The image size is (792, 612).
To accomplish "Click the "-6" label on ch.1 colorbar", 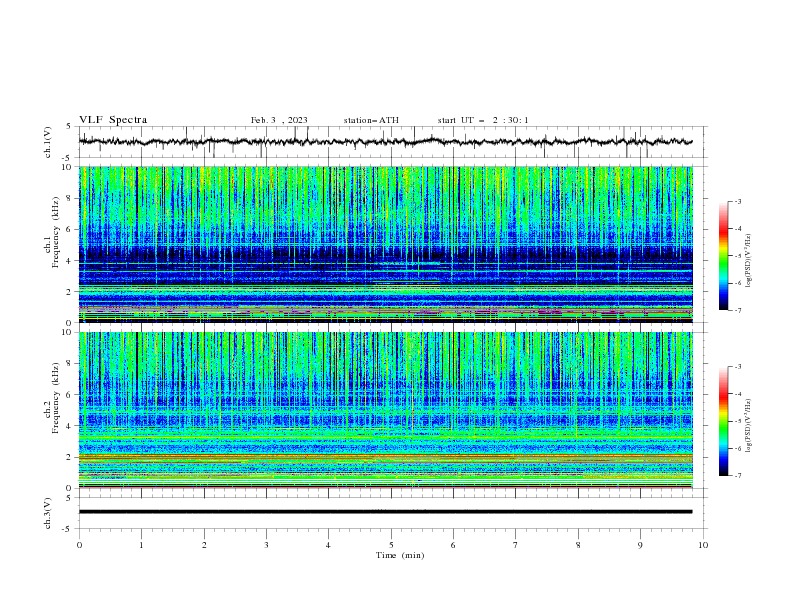I will click(738, 283).
